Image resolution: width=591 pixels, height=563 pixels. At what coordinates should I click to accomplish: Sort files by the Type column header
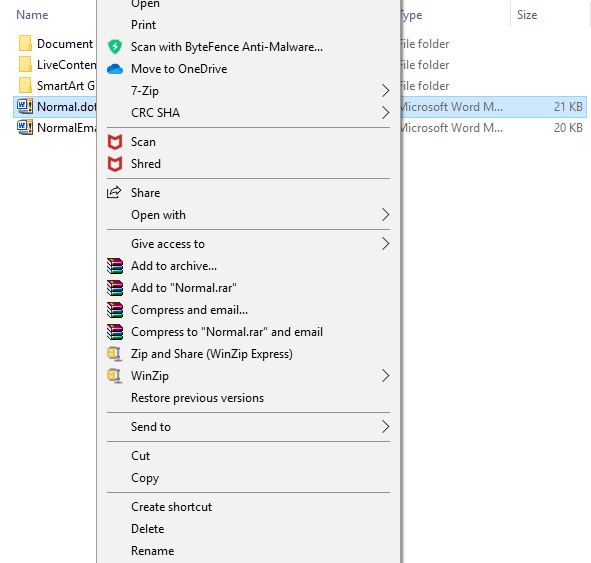[x=411, y=15]
